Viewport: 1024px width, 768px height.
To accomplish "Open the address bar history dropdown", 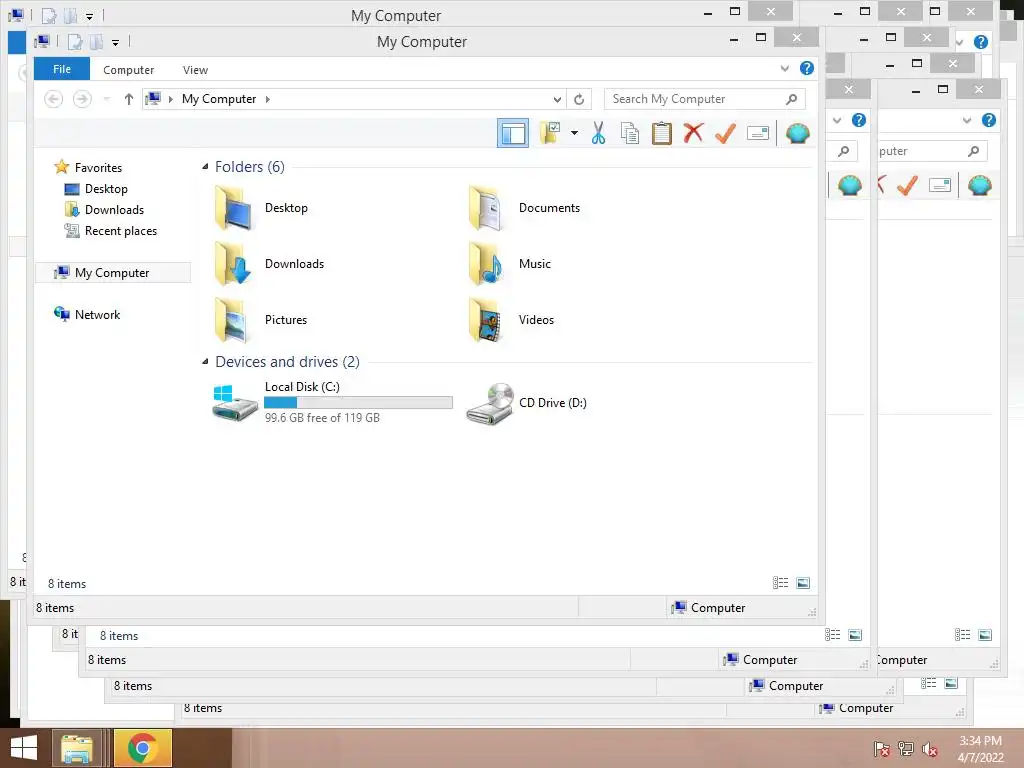I will (x=557, y=99).
